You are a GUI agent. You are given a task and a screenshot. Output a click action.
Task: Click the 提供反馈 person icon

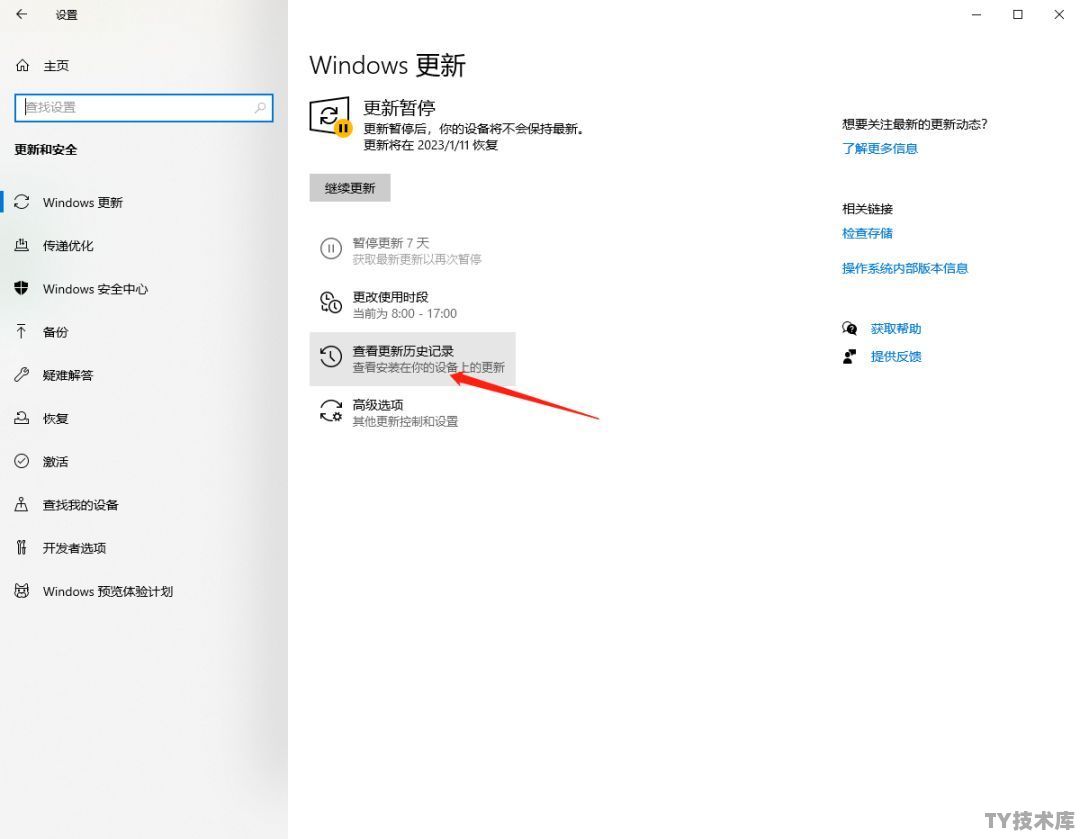tap(849, 356)
